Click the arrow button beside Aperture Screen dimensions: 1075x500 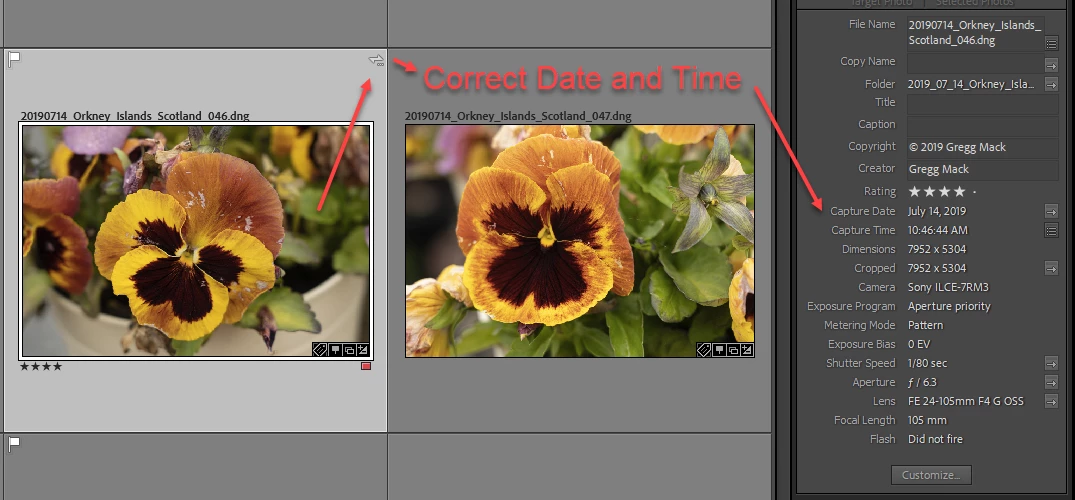1051,382
